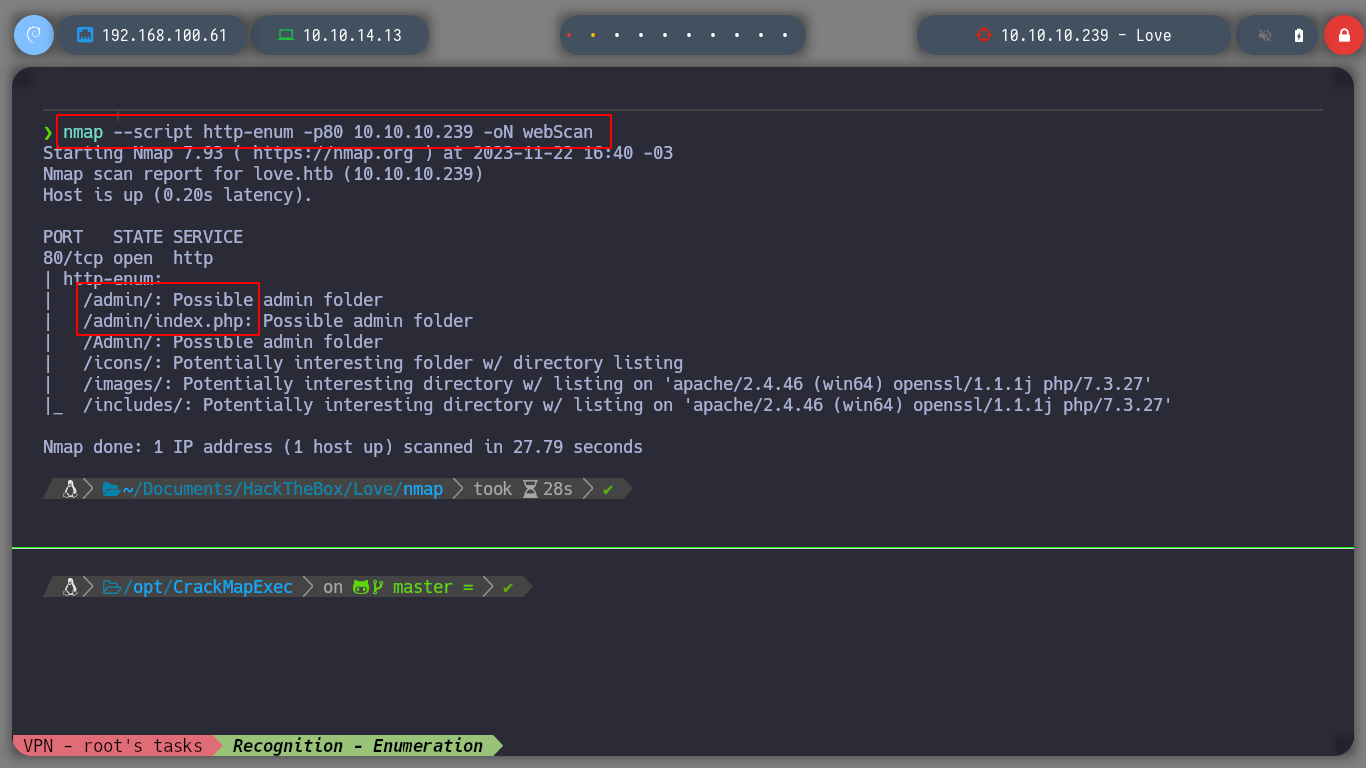
Task: Click the Tux icon in the nmap prompt
Action: point(70,489)
